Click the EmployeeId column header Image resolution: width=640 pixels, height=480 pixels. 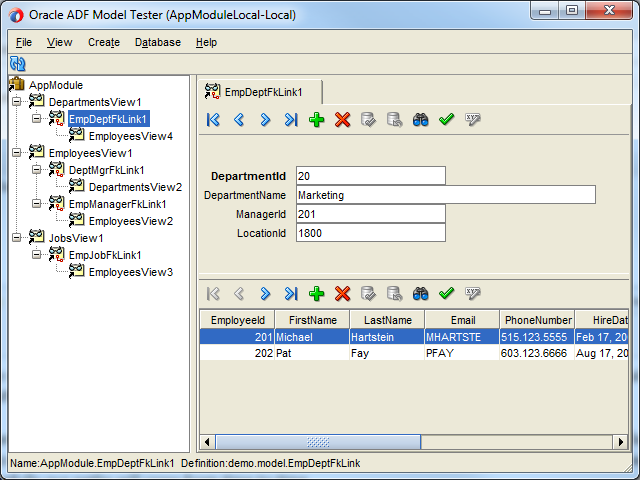pyautogui.click(x=238, y=320)
